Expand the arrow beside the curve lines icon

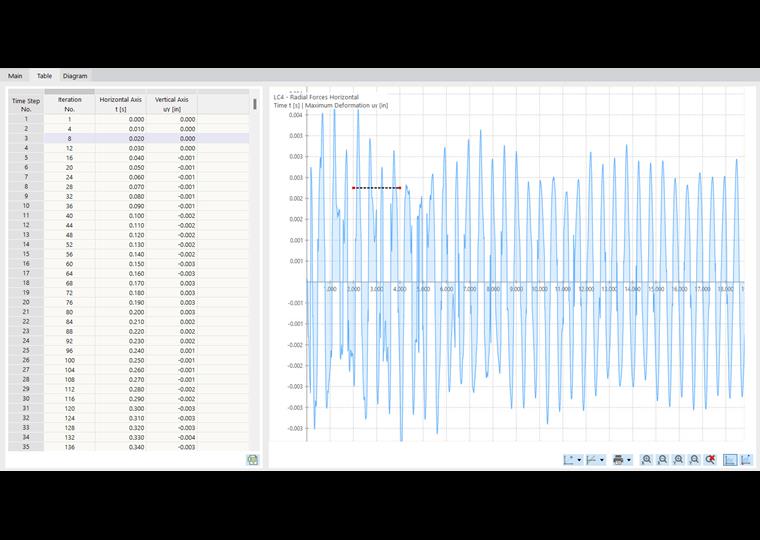(602, 460)
